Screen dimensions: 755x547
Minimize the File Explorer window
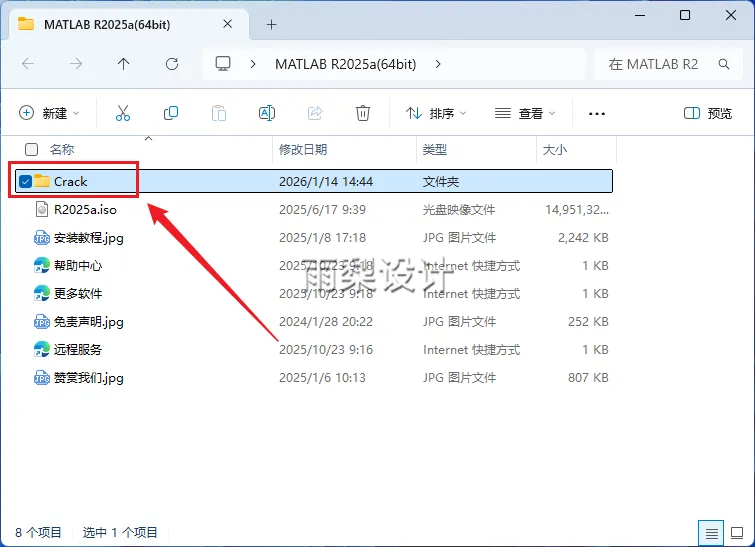(640, 15)
